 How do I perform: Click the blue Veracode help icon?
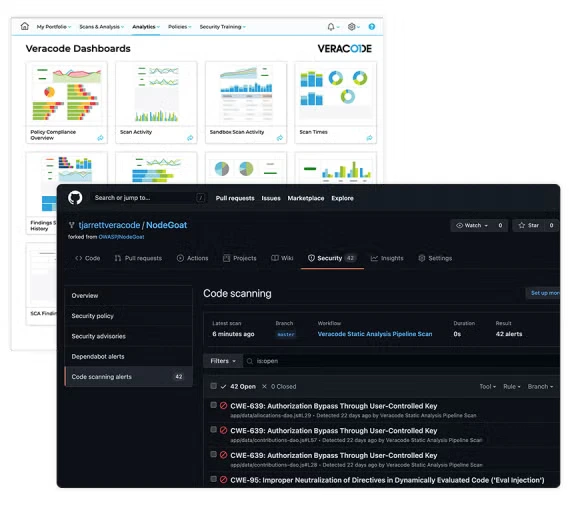click(372, 27)
